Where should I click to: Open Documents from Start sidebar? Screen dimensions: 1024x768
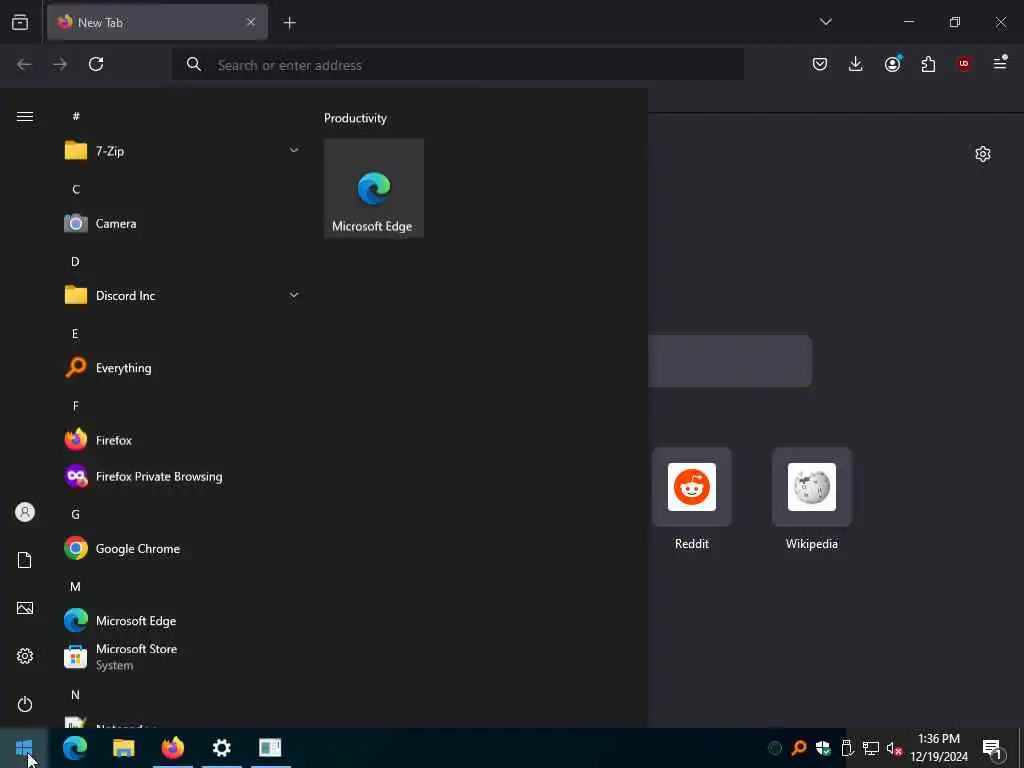pos(25,560)
